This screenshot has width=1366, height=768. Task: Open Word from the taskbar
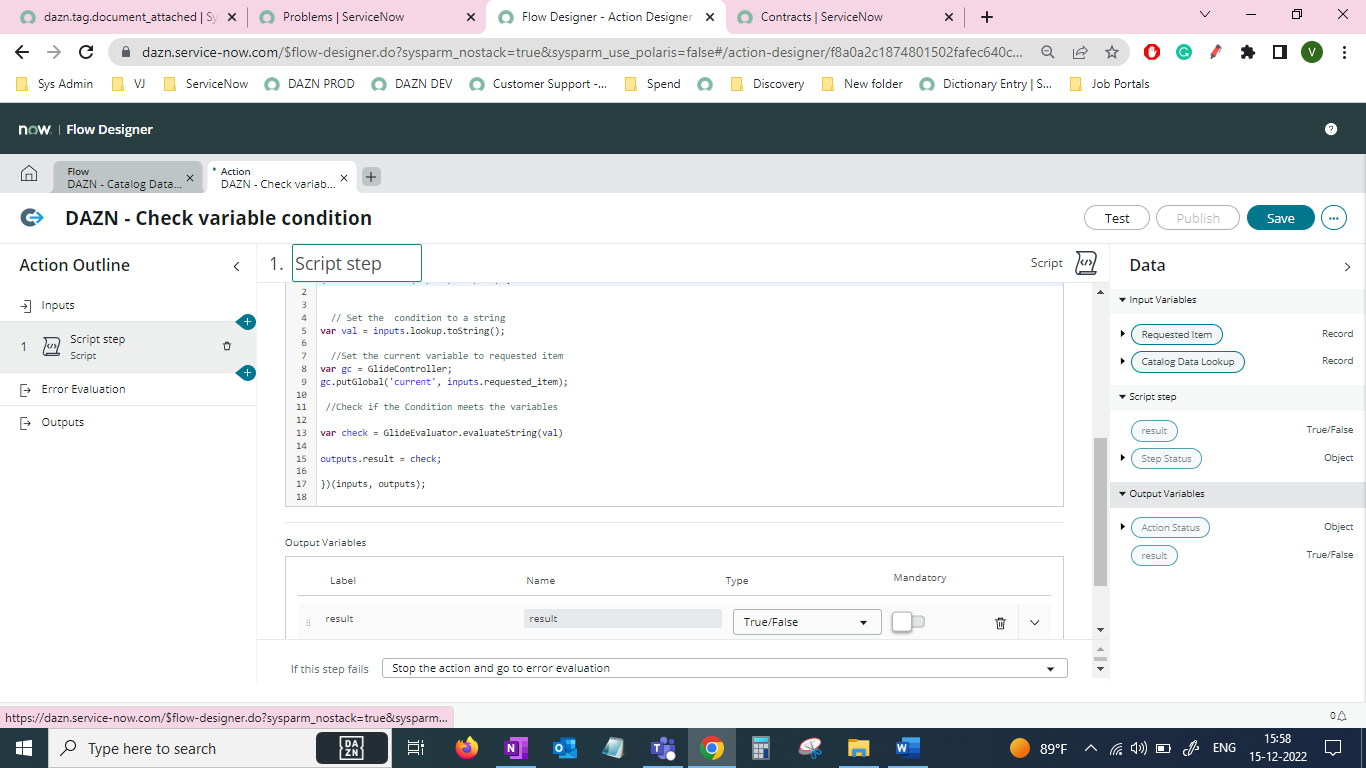(908, 748)
